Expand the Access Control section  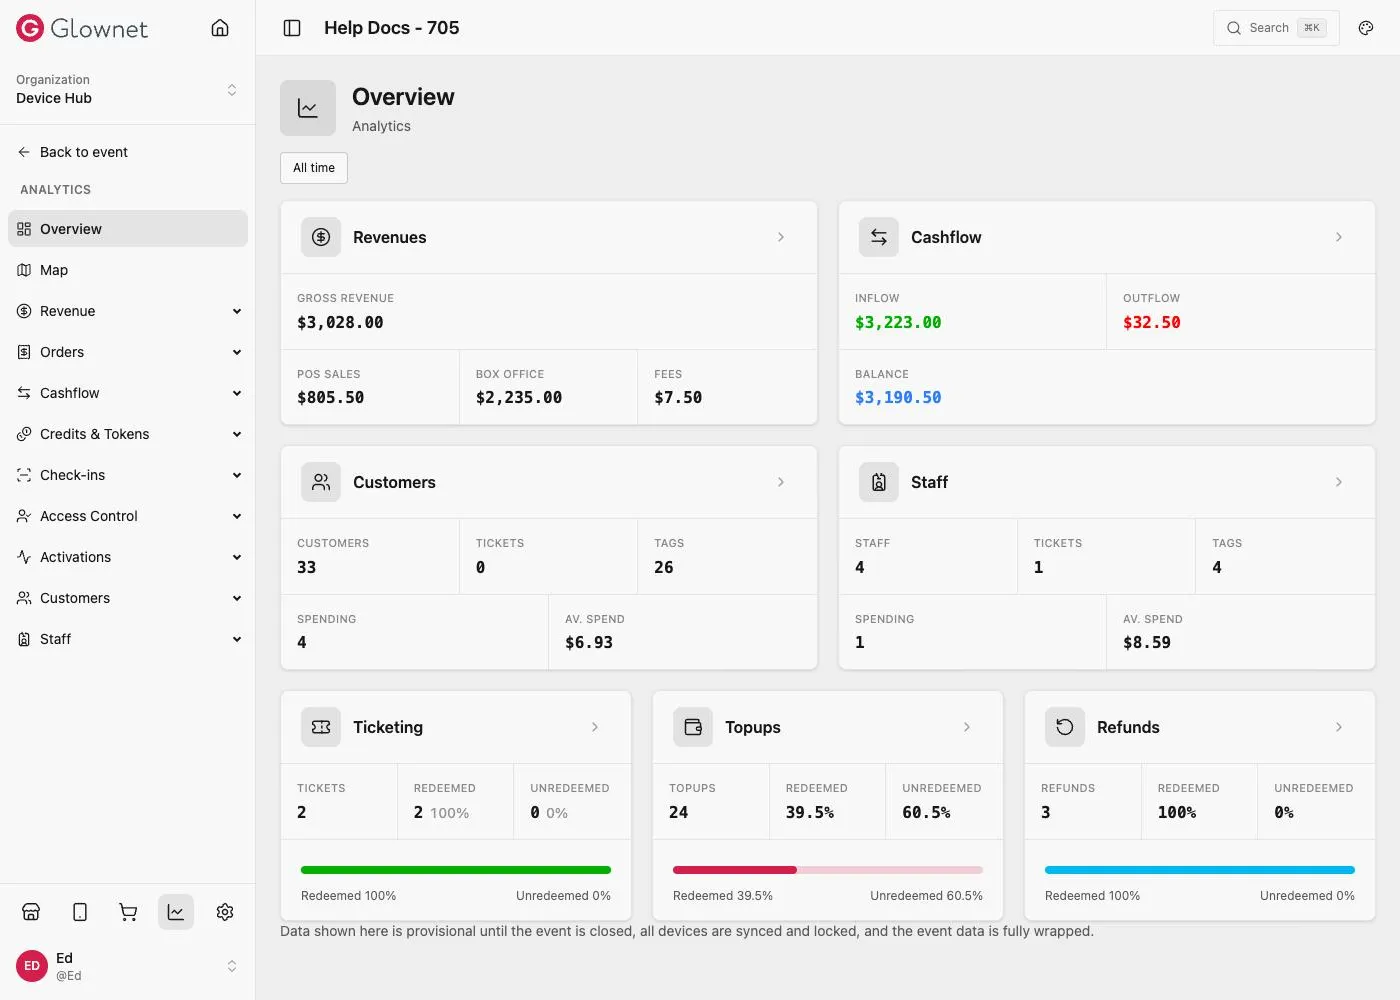click(128, 516)
